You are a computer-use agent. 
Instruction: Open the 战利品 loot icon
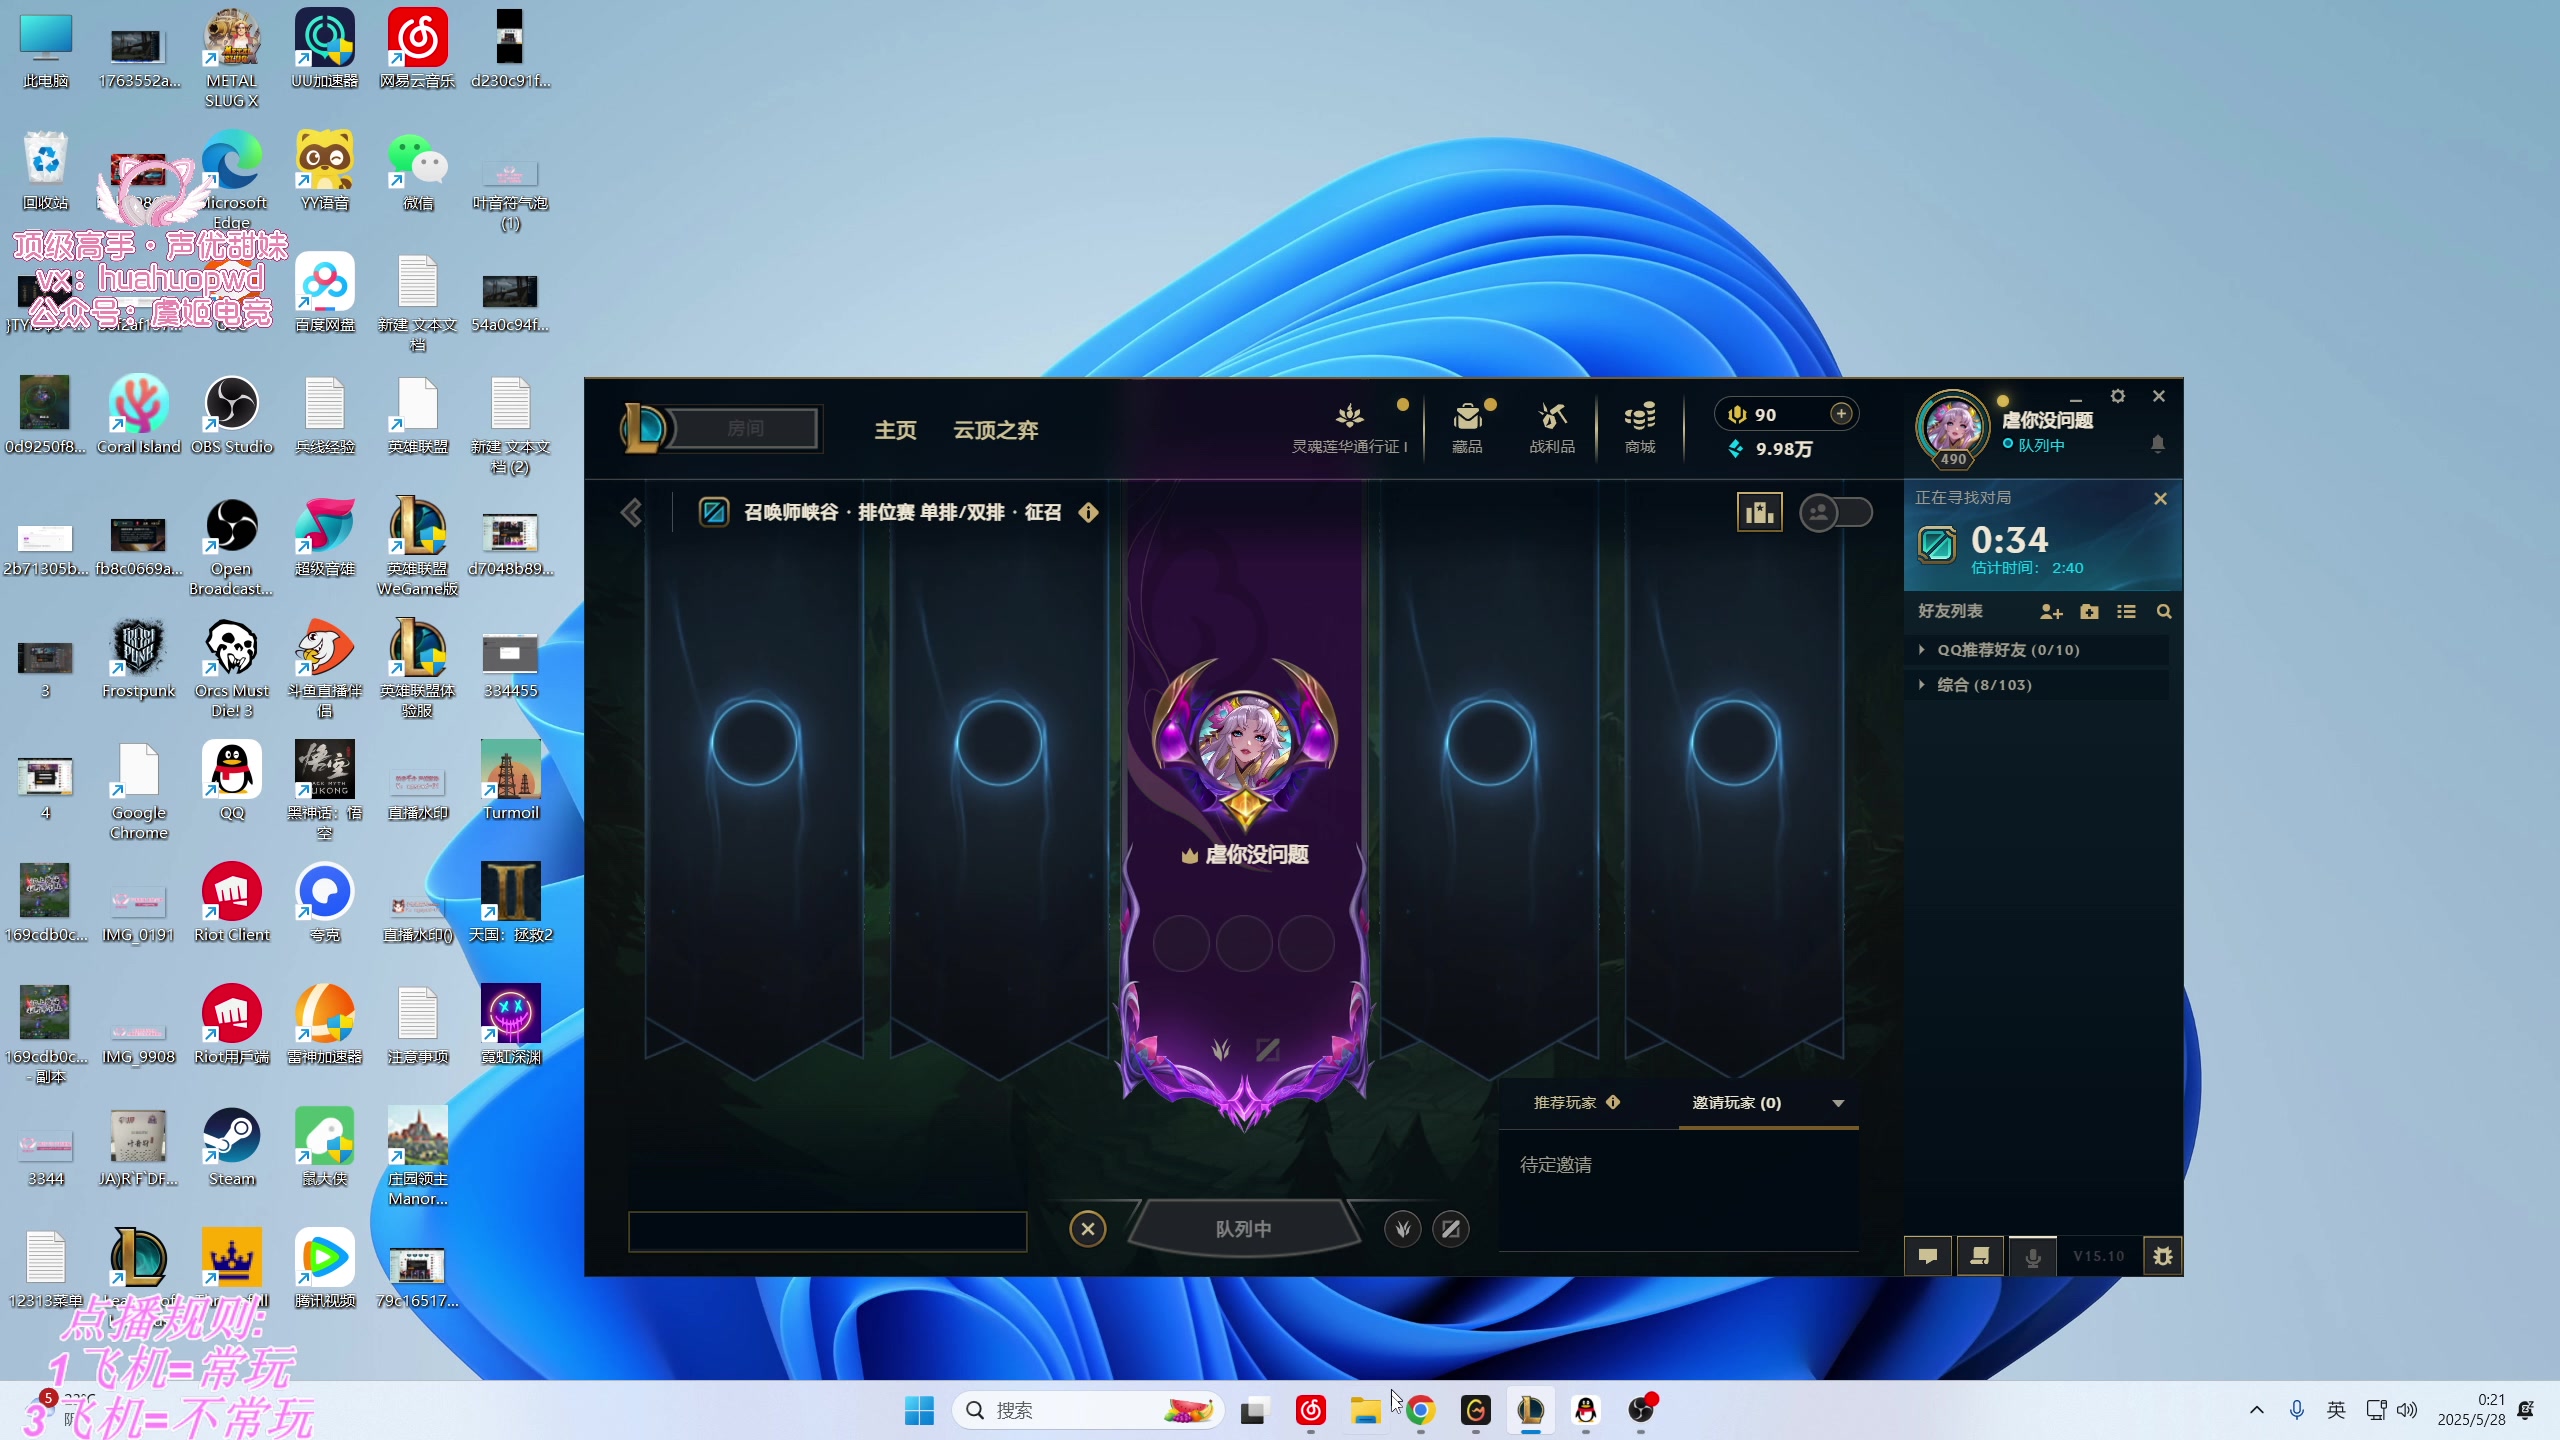tap(1552, 427)
